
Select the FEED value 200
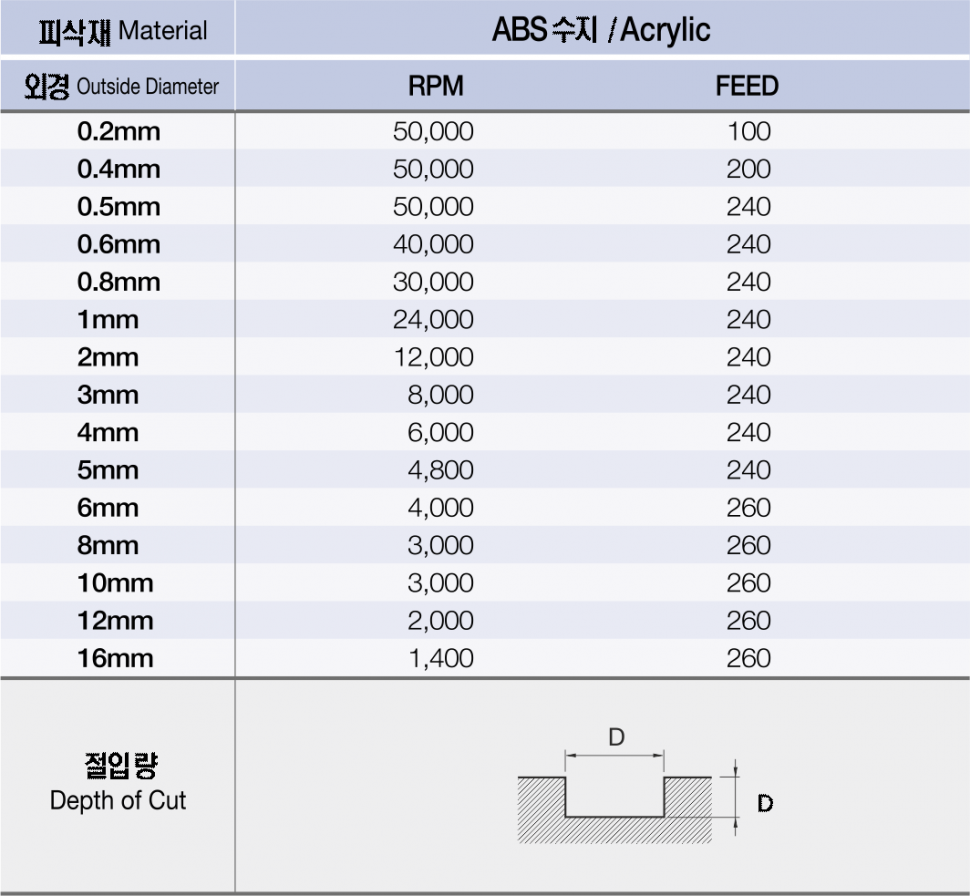(x=749, y=169)
